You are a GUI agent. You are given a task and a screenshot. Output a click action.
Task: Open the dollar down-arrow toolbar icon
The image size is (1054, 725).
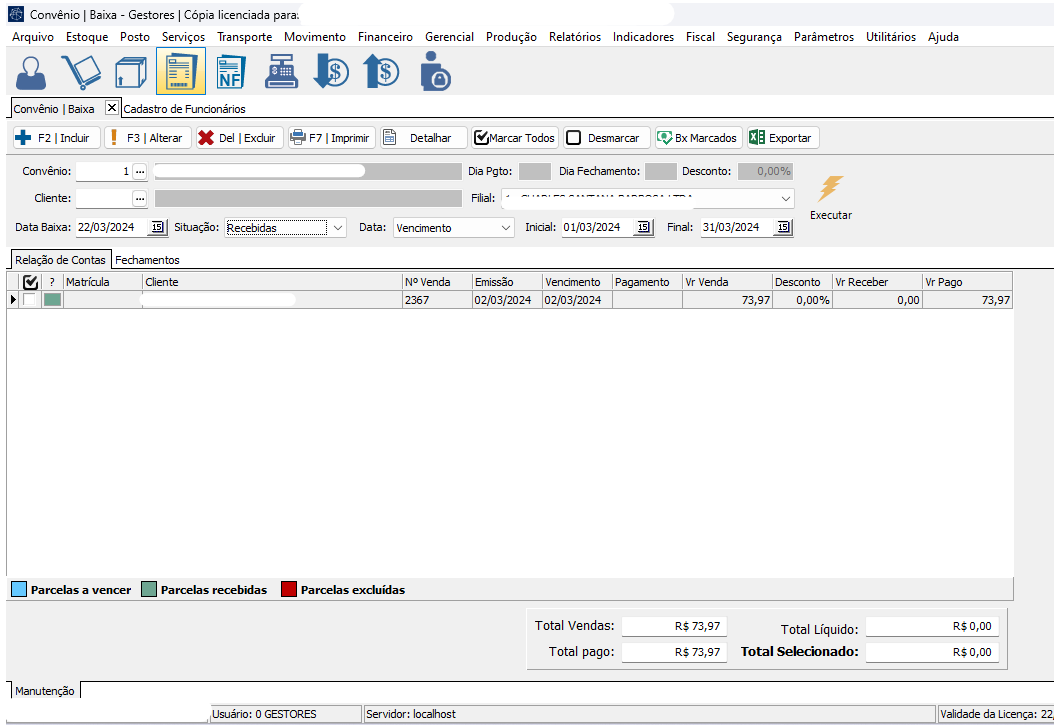point(330,72)
